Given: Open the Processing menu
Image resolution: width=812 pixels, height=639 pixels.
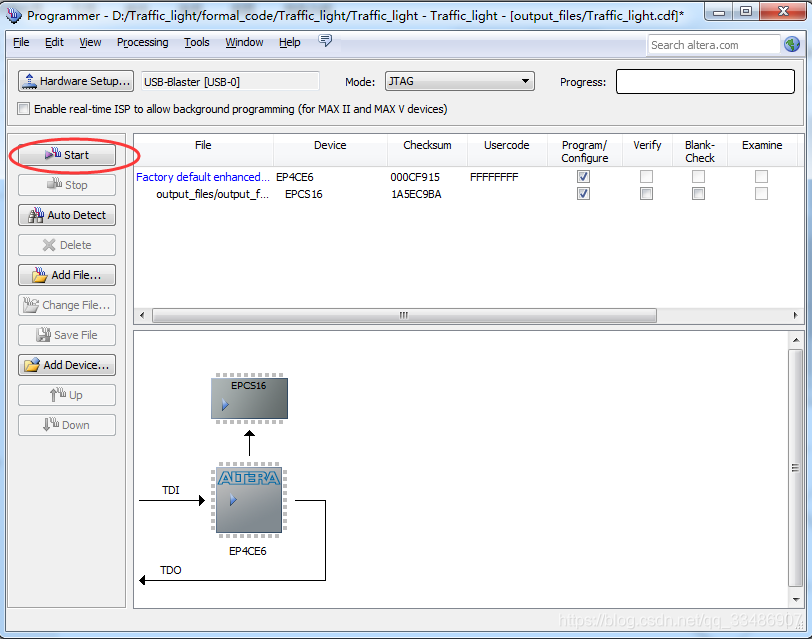Looking at the screenshot, I should 142,42.
